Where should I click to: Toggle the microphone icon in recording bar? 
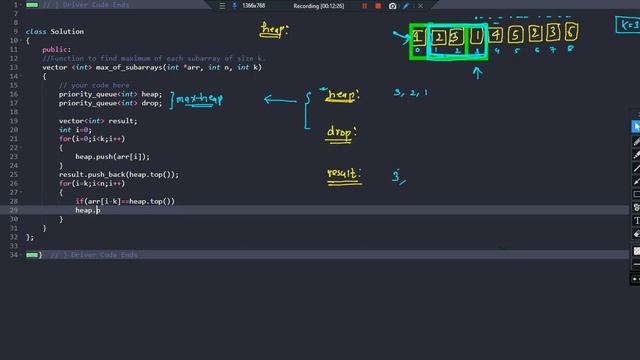click(234, 6)
